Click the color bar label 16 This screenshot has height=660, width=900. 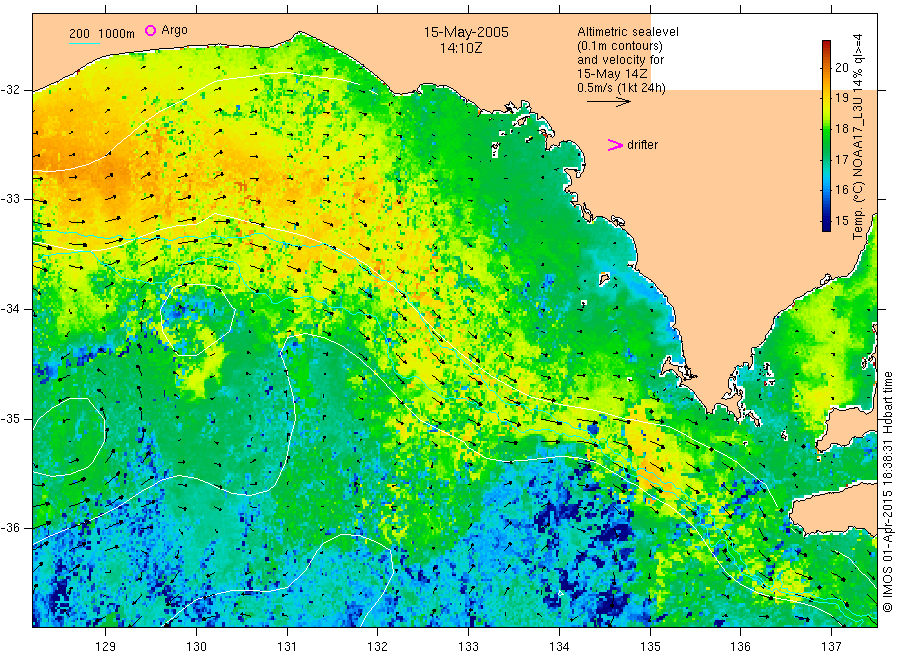click(841, 190)
